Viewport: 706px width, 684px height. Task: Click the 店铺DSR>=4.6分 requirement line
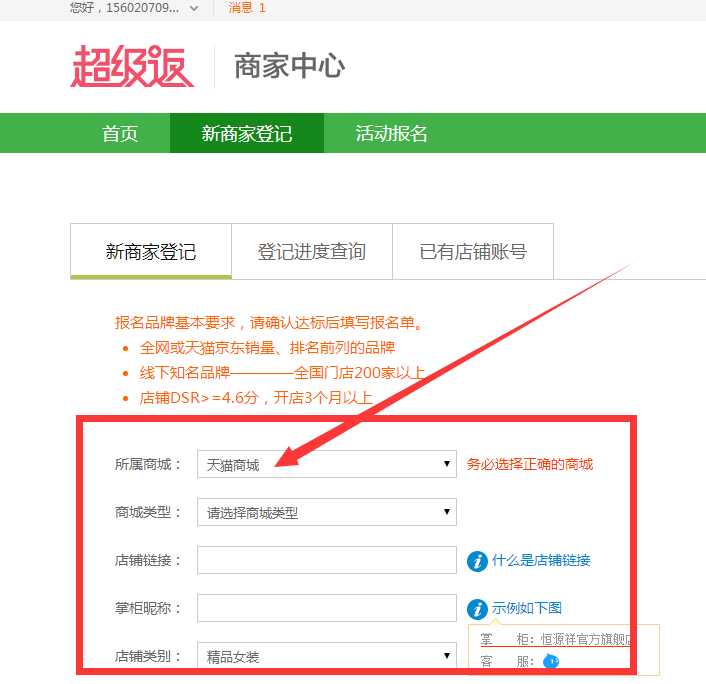click(256, 398)
